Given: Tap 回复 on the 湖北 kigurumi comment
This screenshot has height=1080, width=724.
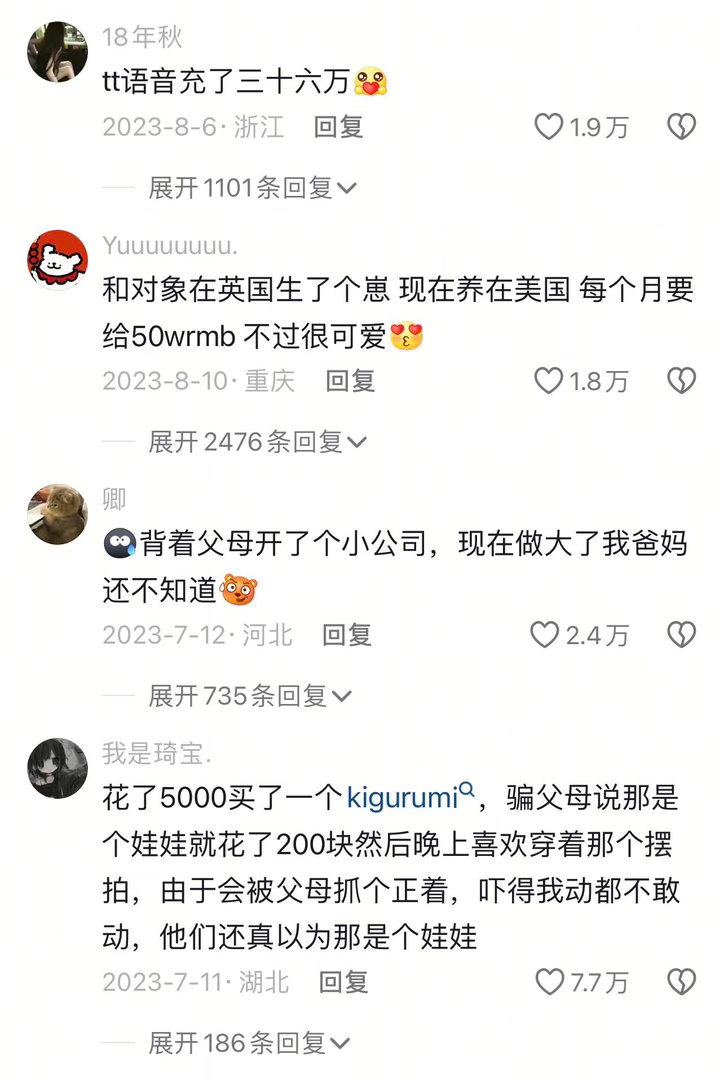Looking at the screenshot, I should (343, 982).
